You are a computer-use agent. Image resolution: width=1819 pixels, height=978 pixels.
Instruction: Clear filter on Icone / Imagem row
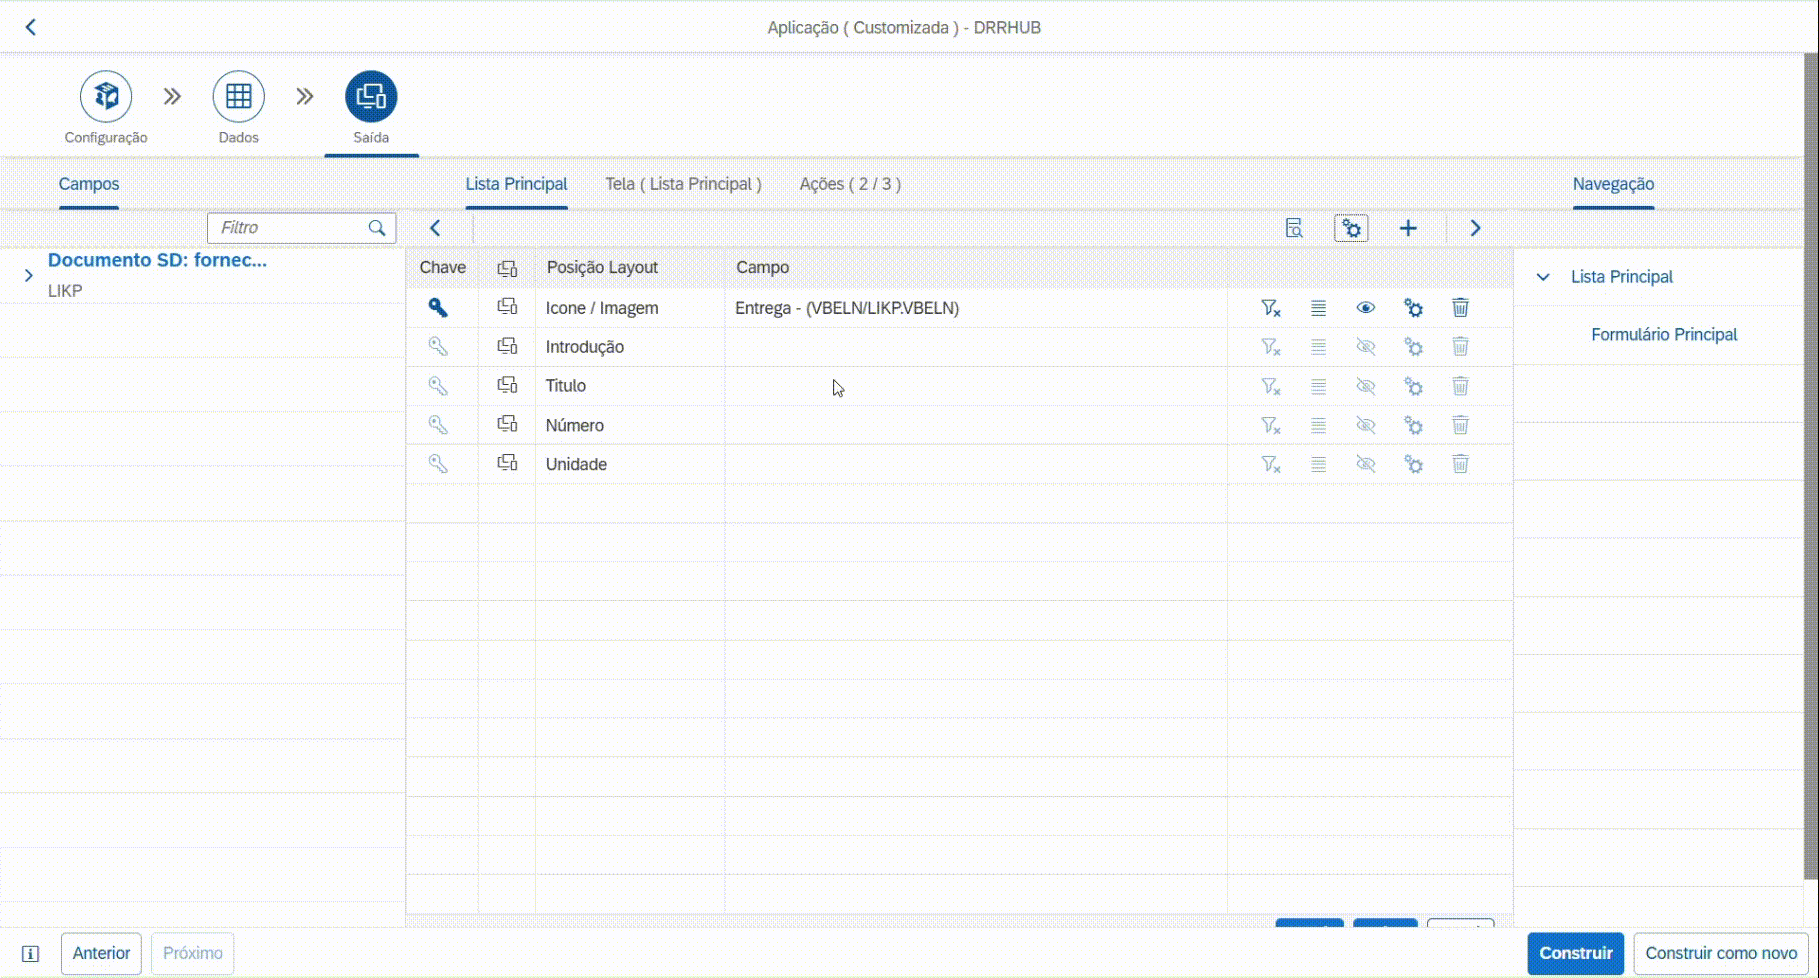pos(1270,308)
